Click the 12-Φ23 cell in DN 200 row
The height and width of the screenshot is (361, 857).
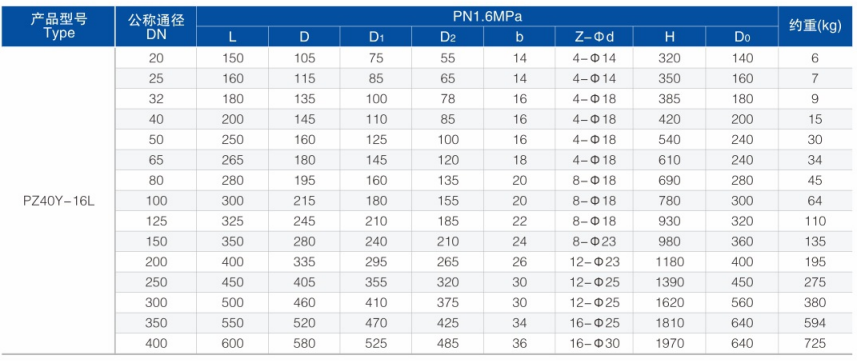click(x=595, y=262)
